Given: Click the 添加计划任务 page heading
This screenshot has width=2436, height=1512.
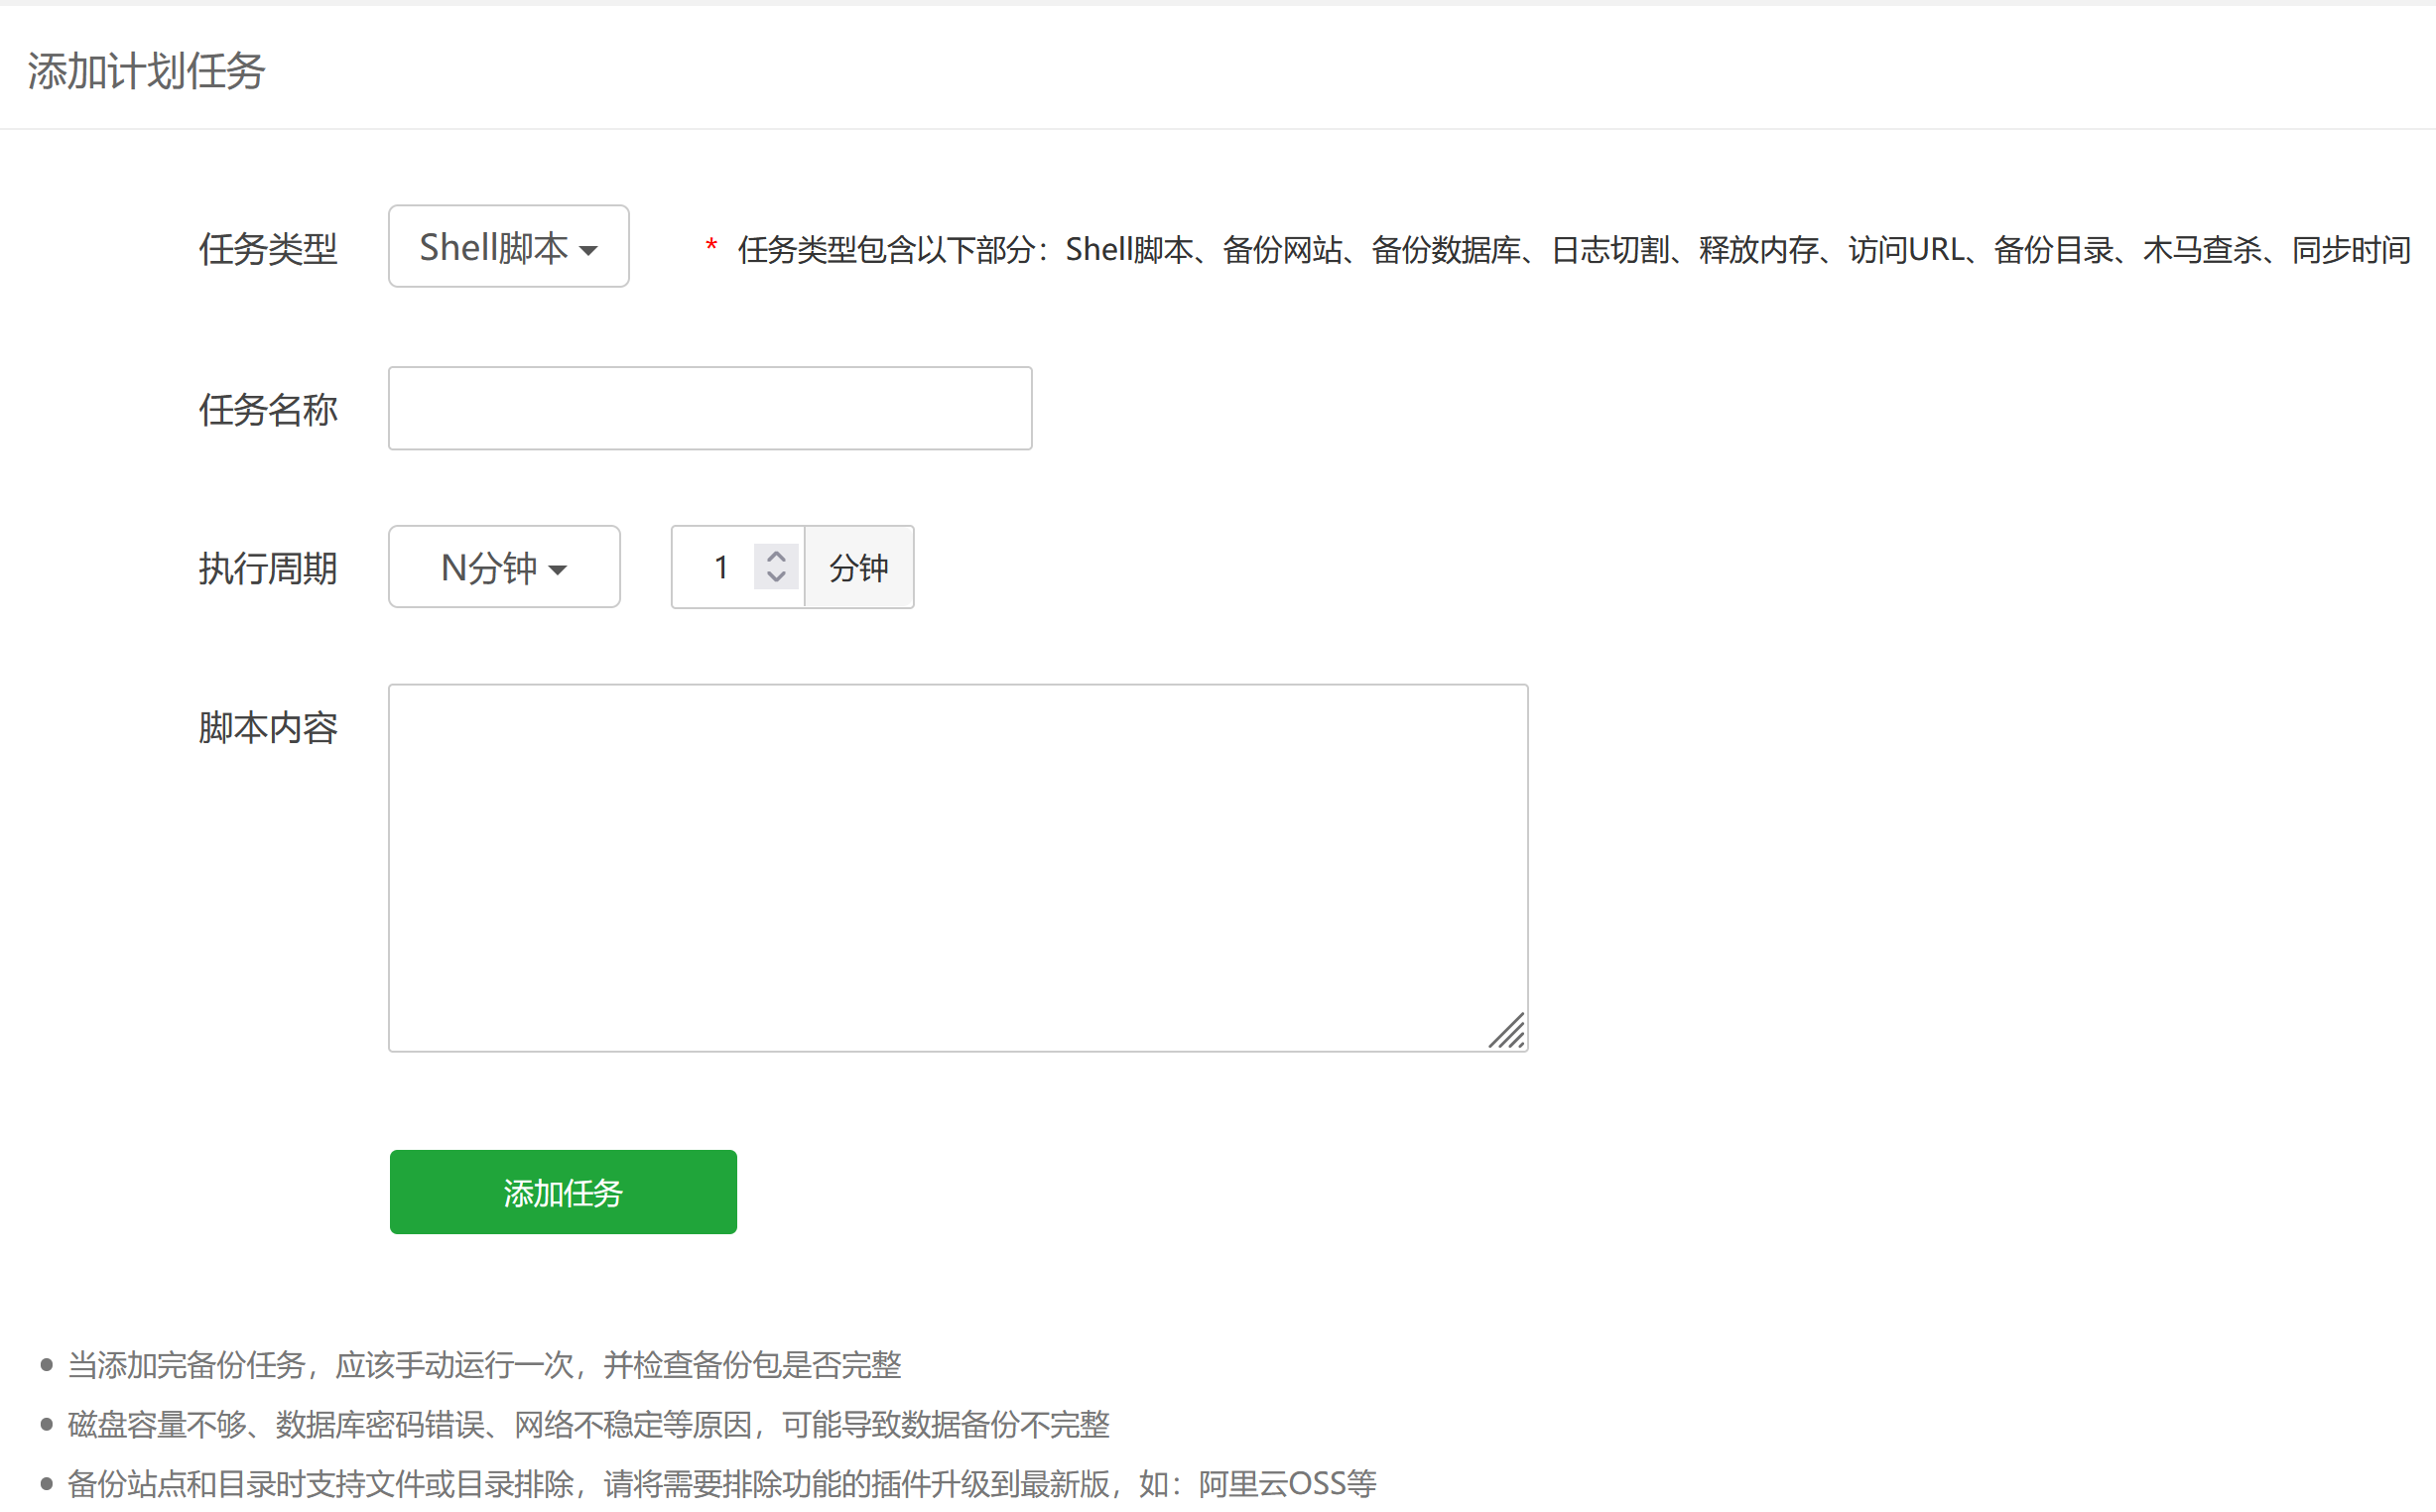Looking at the screenshot, I should [146, 70].
